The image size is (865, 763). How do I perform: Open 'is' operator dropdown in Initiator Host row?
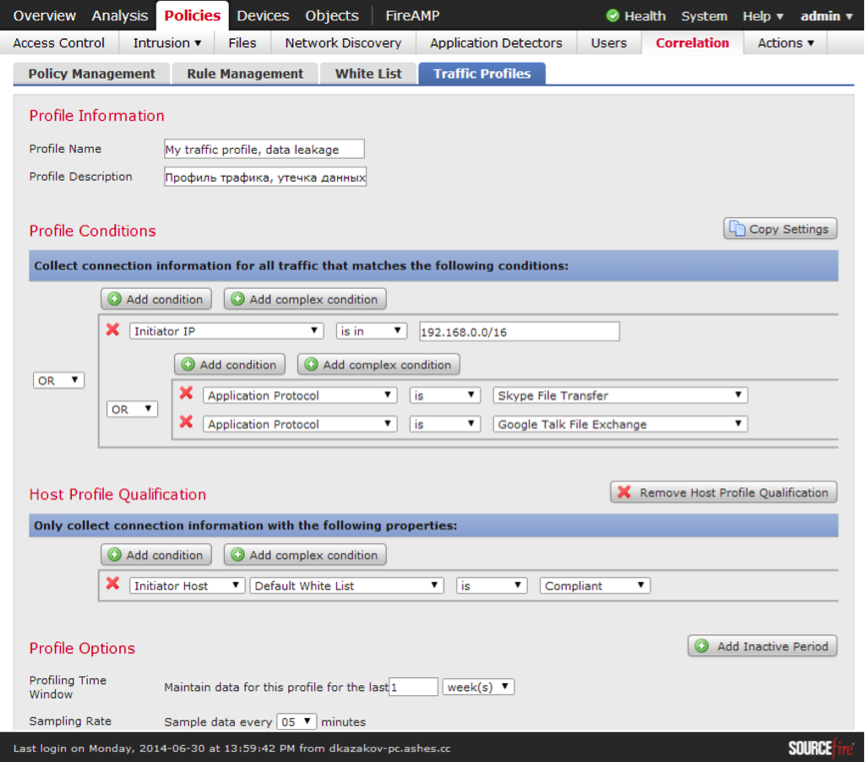point(492,585)
